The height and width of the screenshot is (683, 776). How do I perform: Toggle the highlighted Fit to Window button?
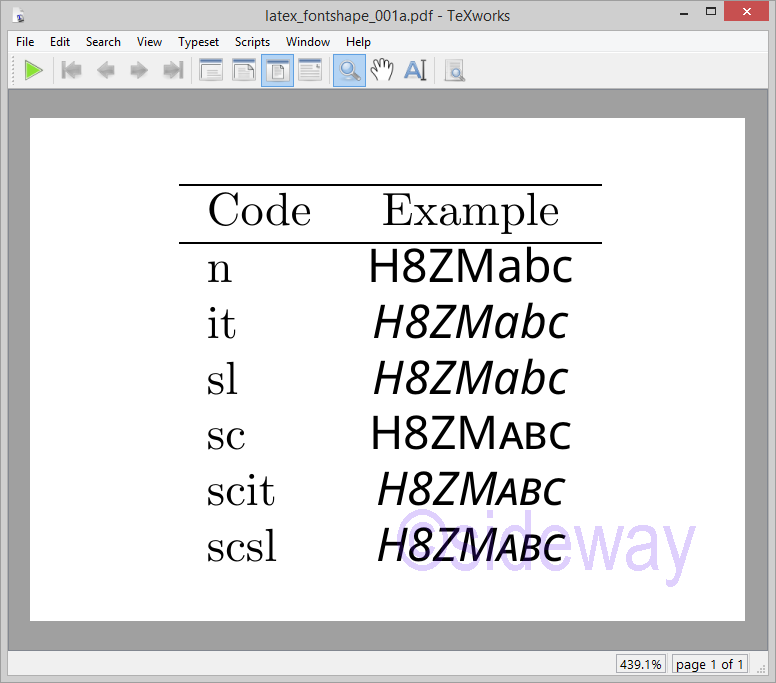point(277,70)
